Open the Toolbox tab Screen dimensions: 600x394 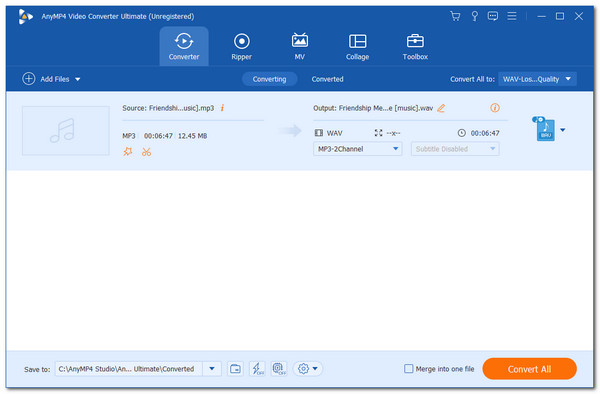pyautogui.click(x=415, y=46)
